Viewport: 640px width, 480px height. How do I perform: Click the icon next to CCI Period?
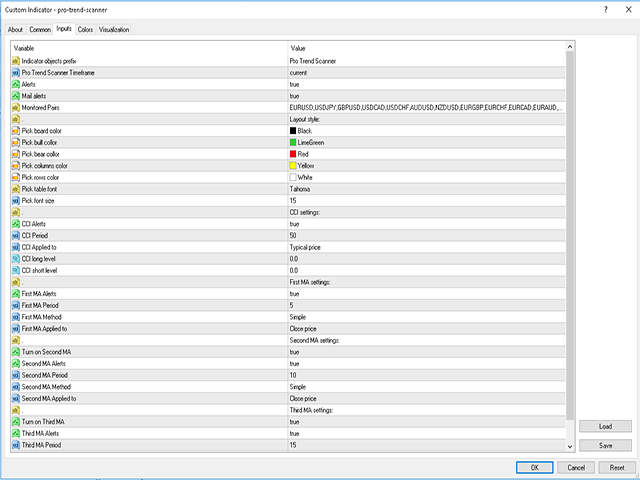click(16, 235)
